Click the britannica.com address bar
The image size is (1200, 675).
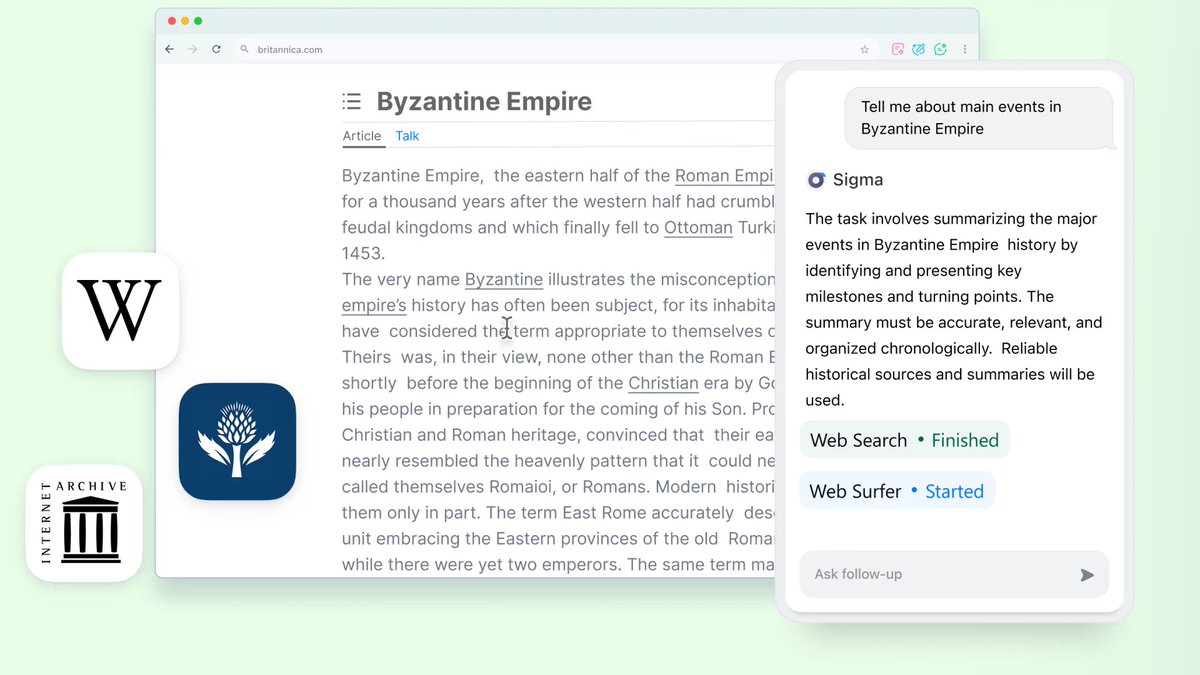(x=555, y=49)
